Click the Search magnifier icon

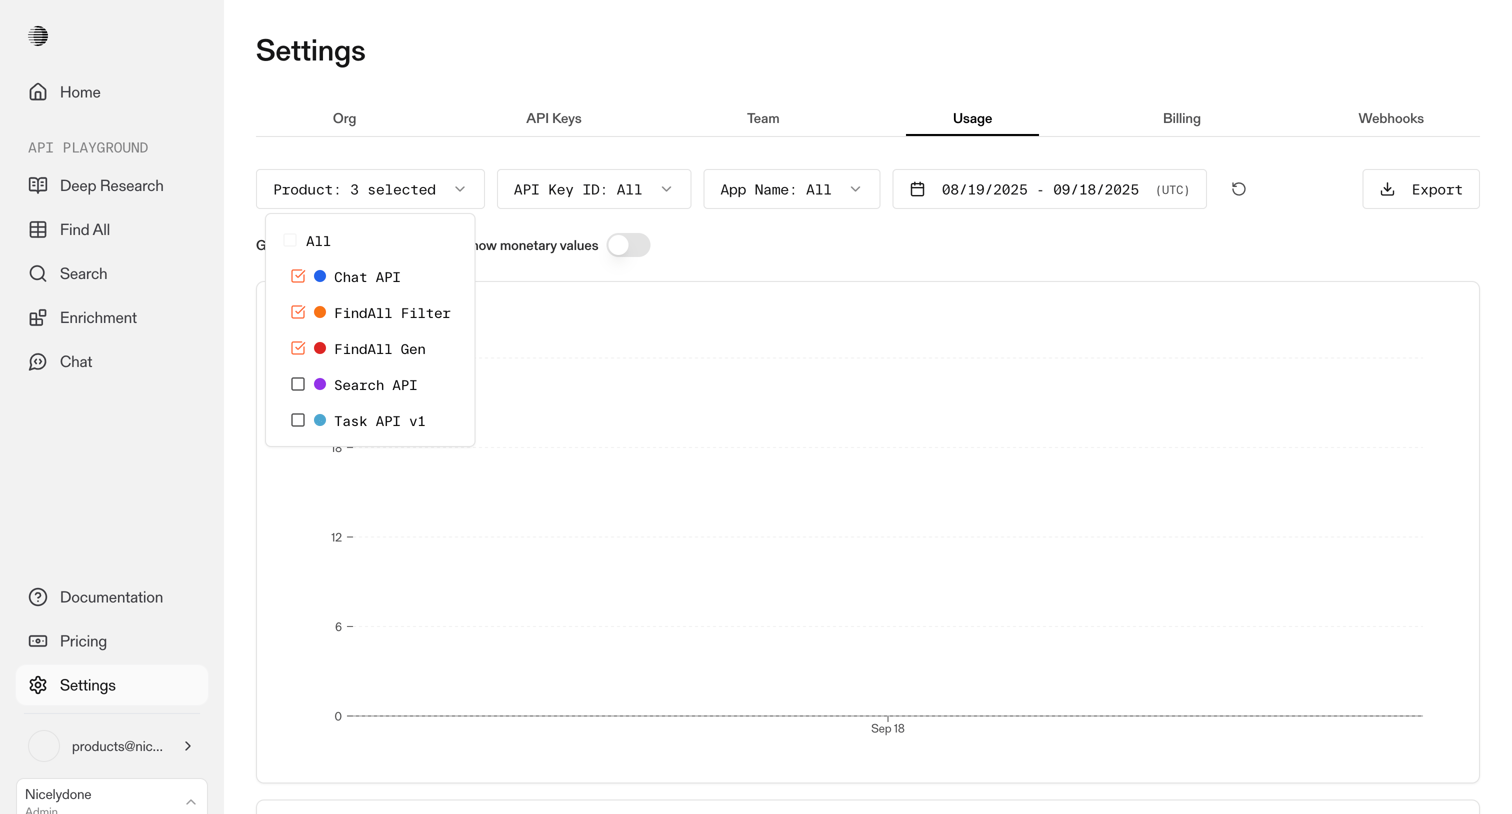[38, 274]
